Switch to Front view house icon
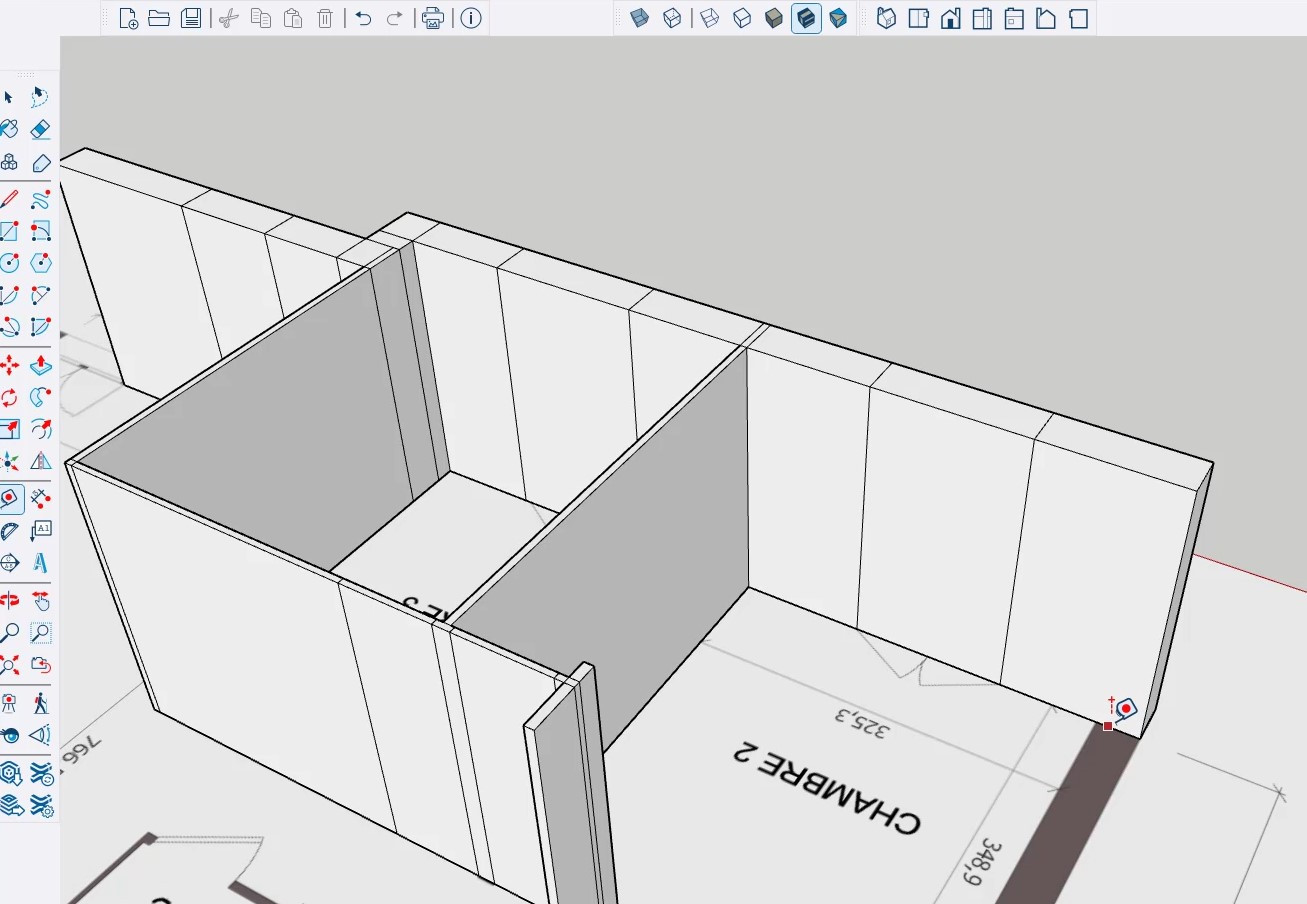Viewport: 1307px width, 904px height. tap(950, 18)
